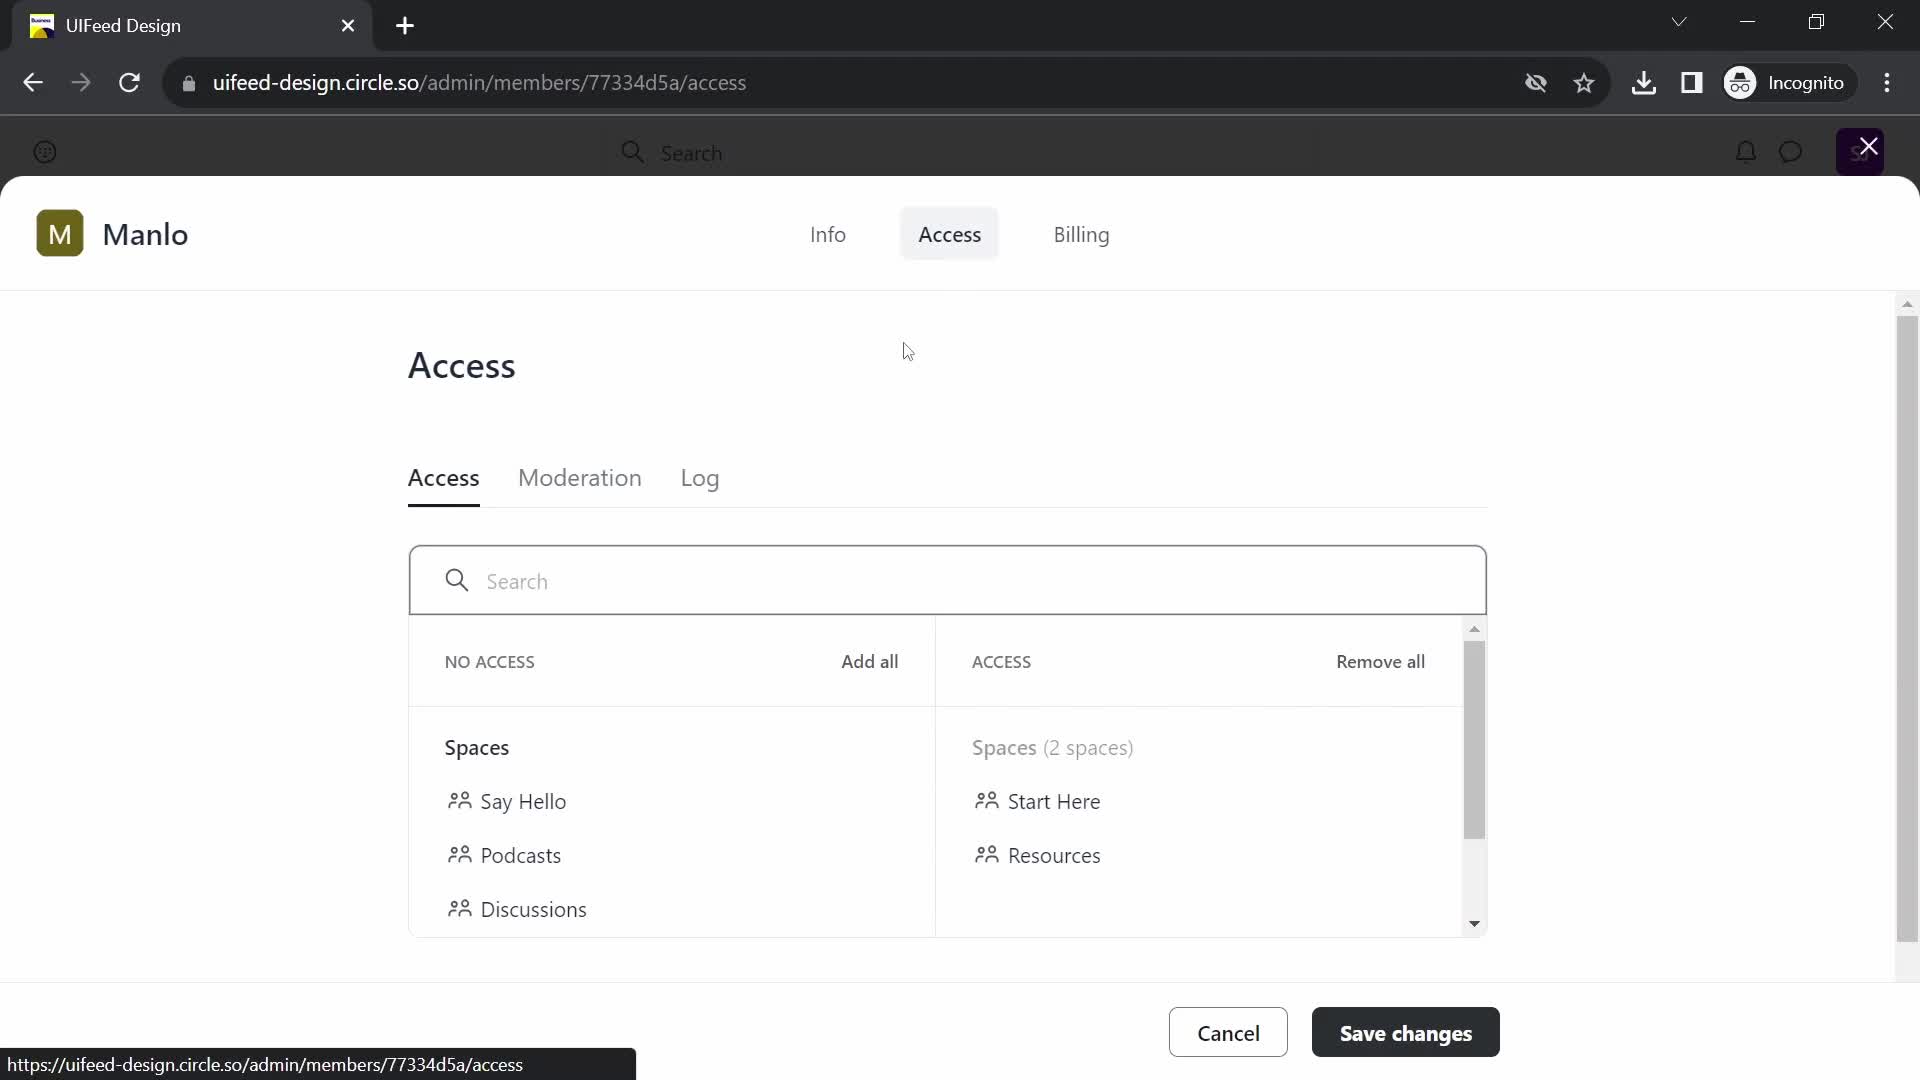Click the UIFeed Design browser tab title
1920x1080 pixels.
pyautogui.click(x=124, y=26)
